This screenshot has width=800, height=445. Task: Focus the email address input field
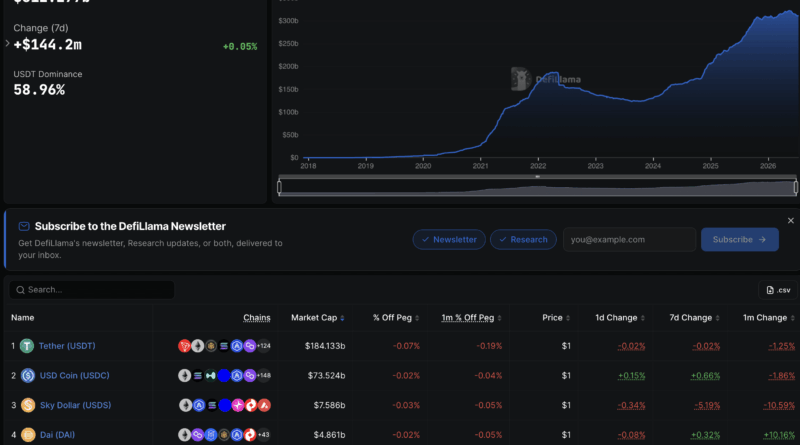(629, 239)
